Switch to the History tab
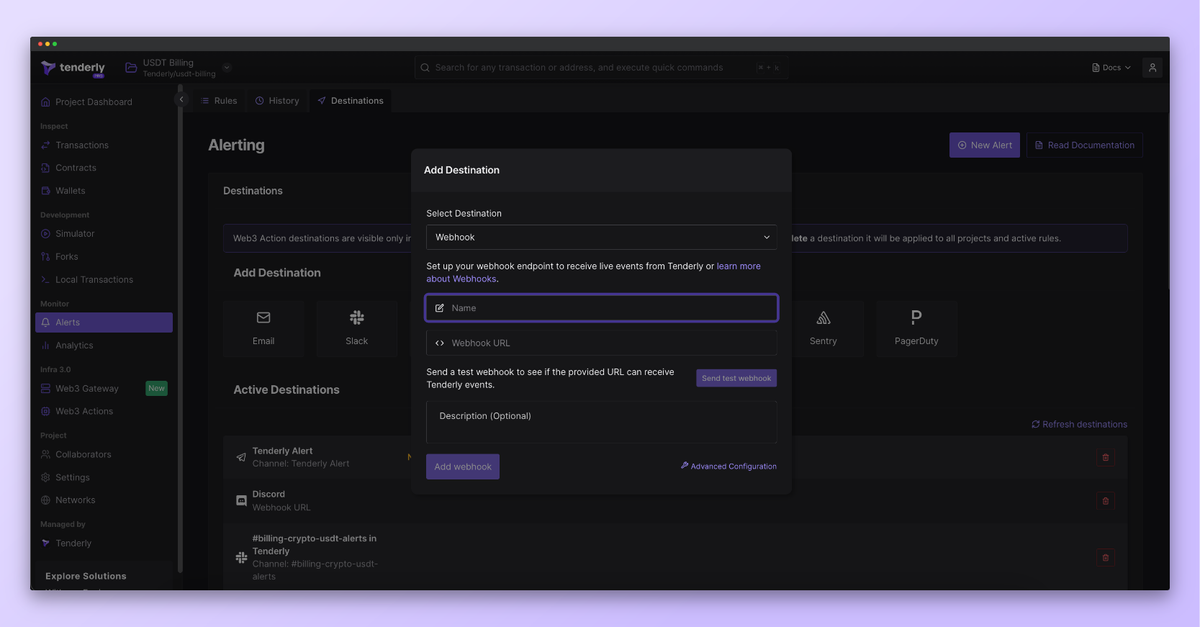Viewport: 1200px width, 627px height. tap(277, 100)
